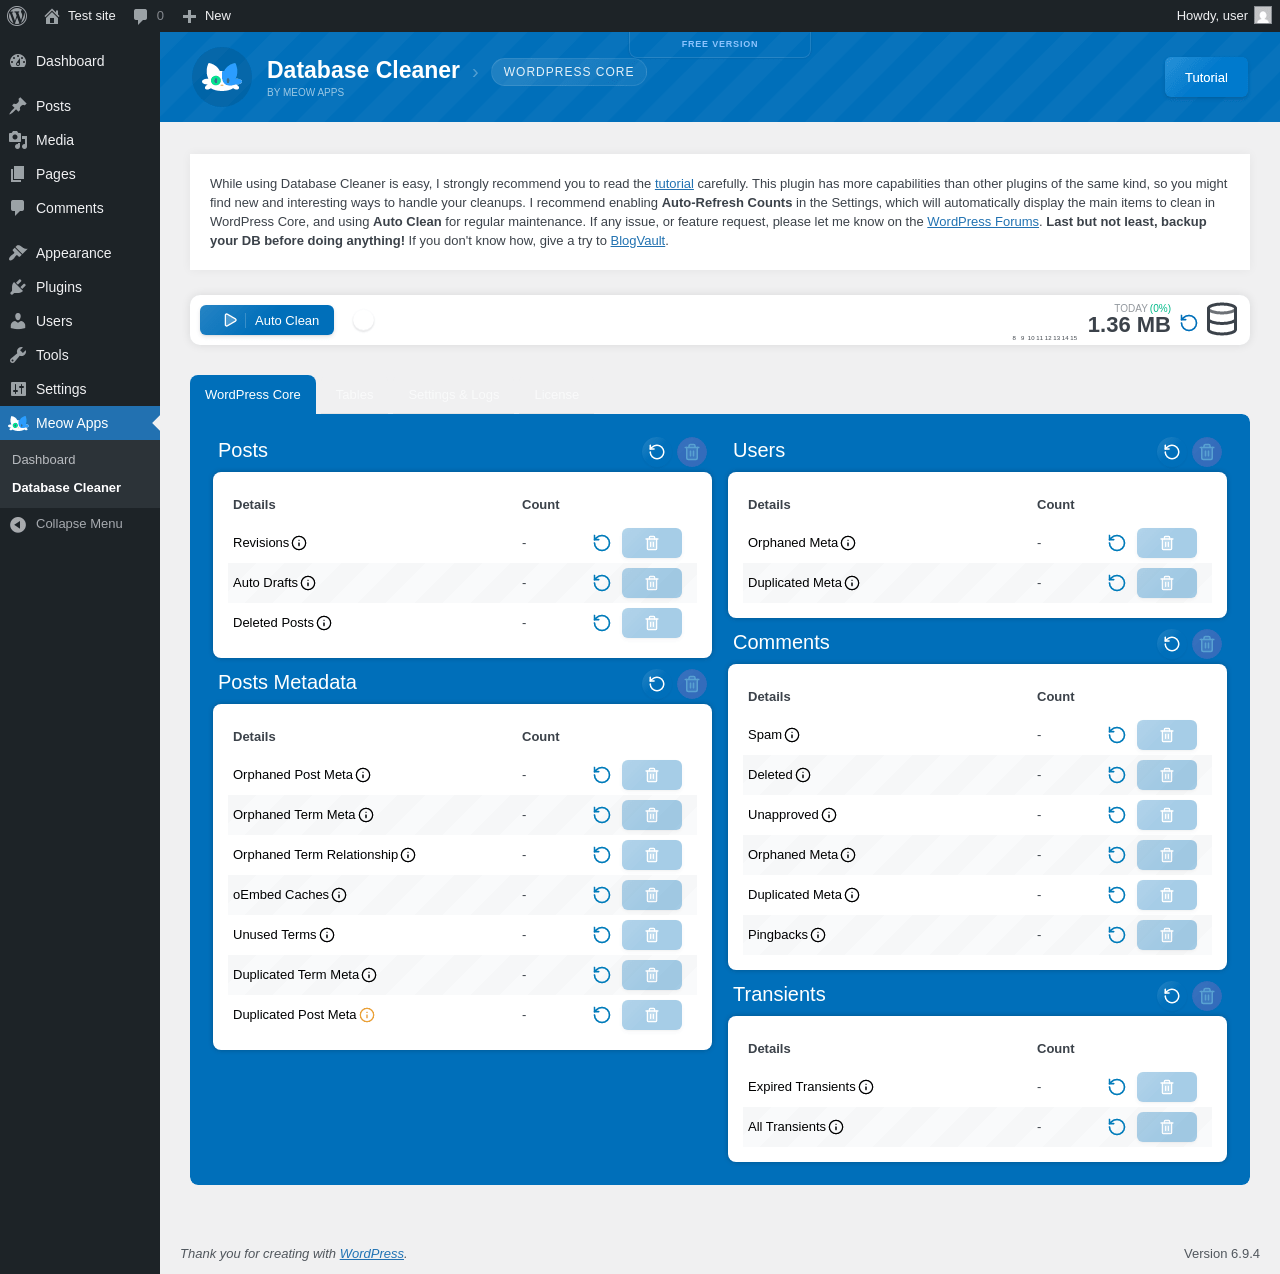Refresh the database size next to 1.36 MB
Screen dimensions: 1280x1274
point(1189,322)
